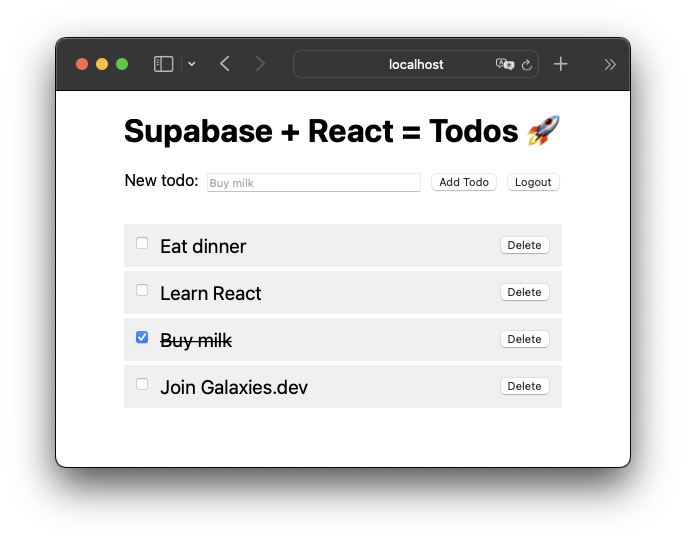The width and height of the screenshot is (686, 541).
Task: Click the forward navigation arrow
Action: (x=260, y=64)
